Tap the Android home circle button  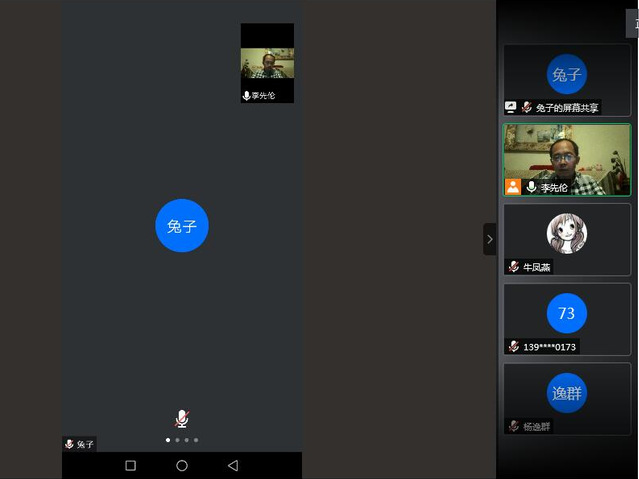pyautogui.click(x=182, y=465)
